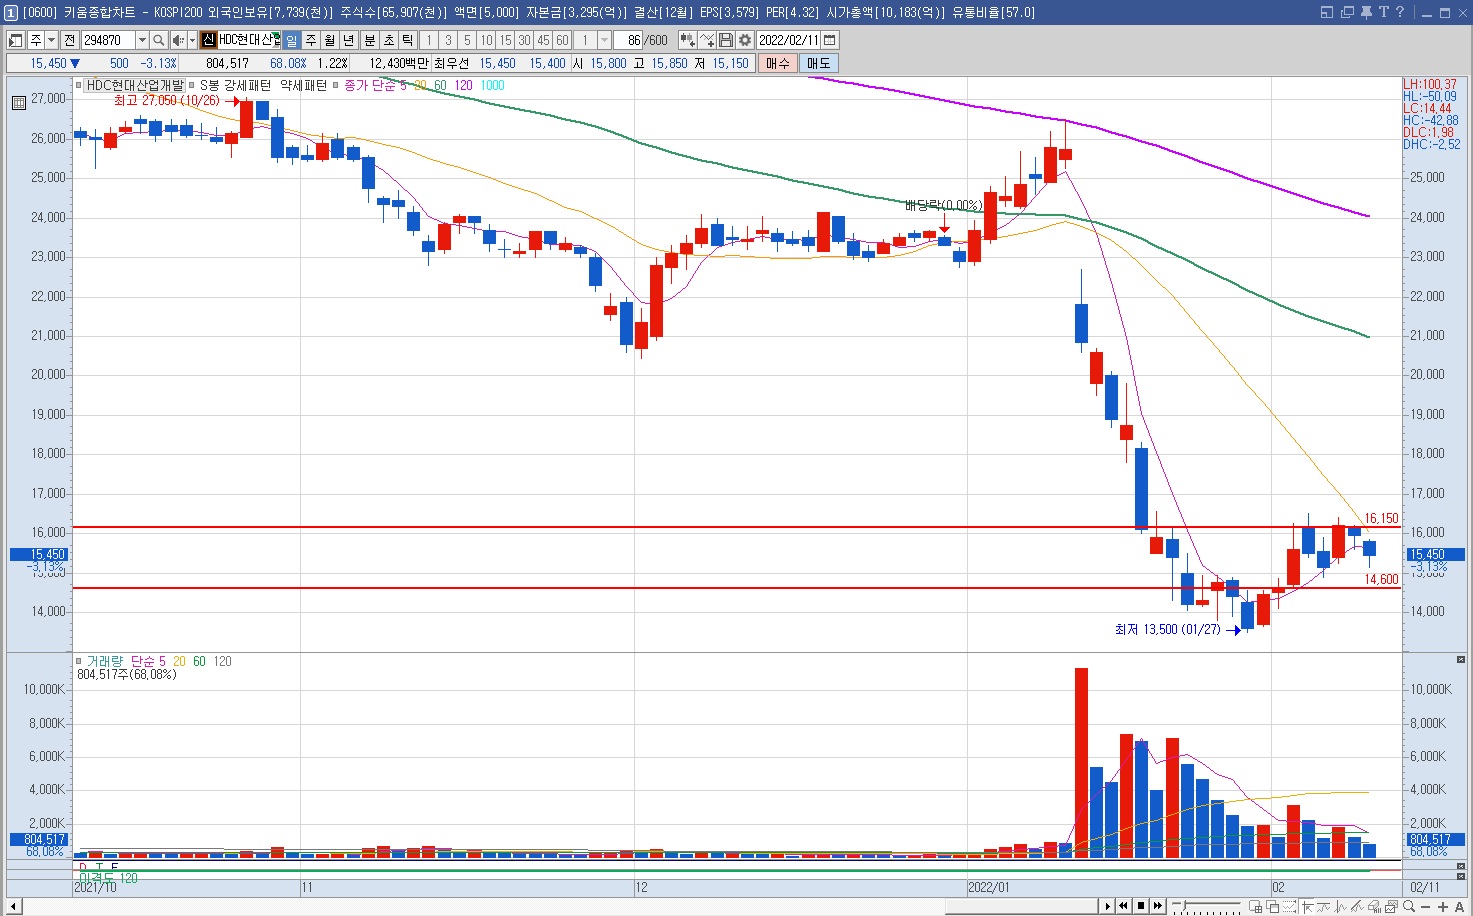Click the dashed chart range icon
1473x916 pixels.
[1289, 906]
